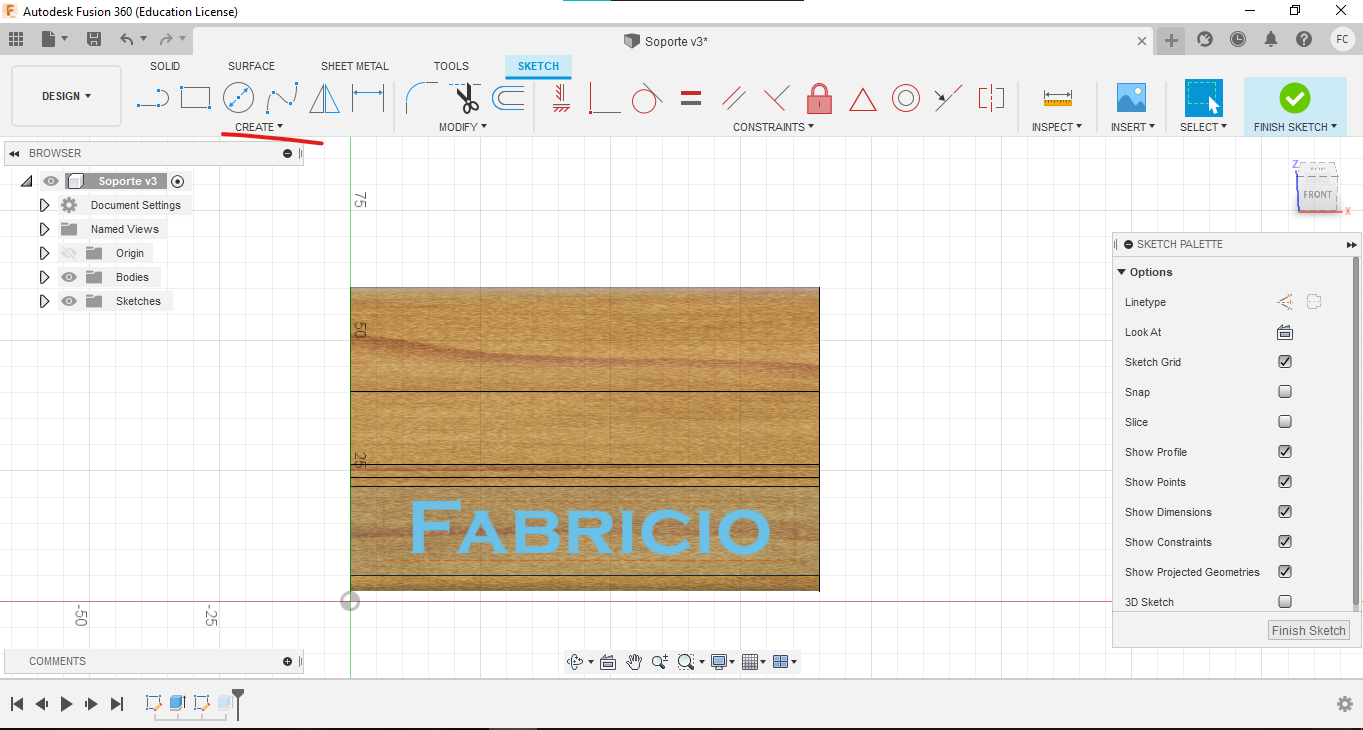Click the Insert Image icon
The height and width of the screenshot is (730, 1363).
(1131, 97)
